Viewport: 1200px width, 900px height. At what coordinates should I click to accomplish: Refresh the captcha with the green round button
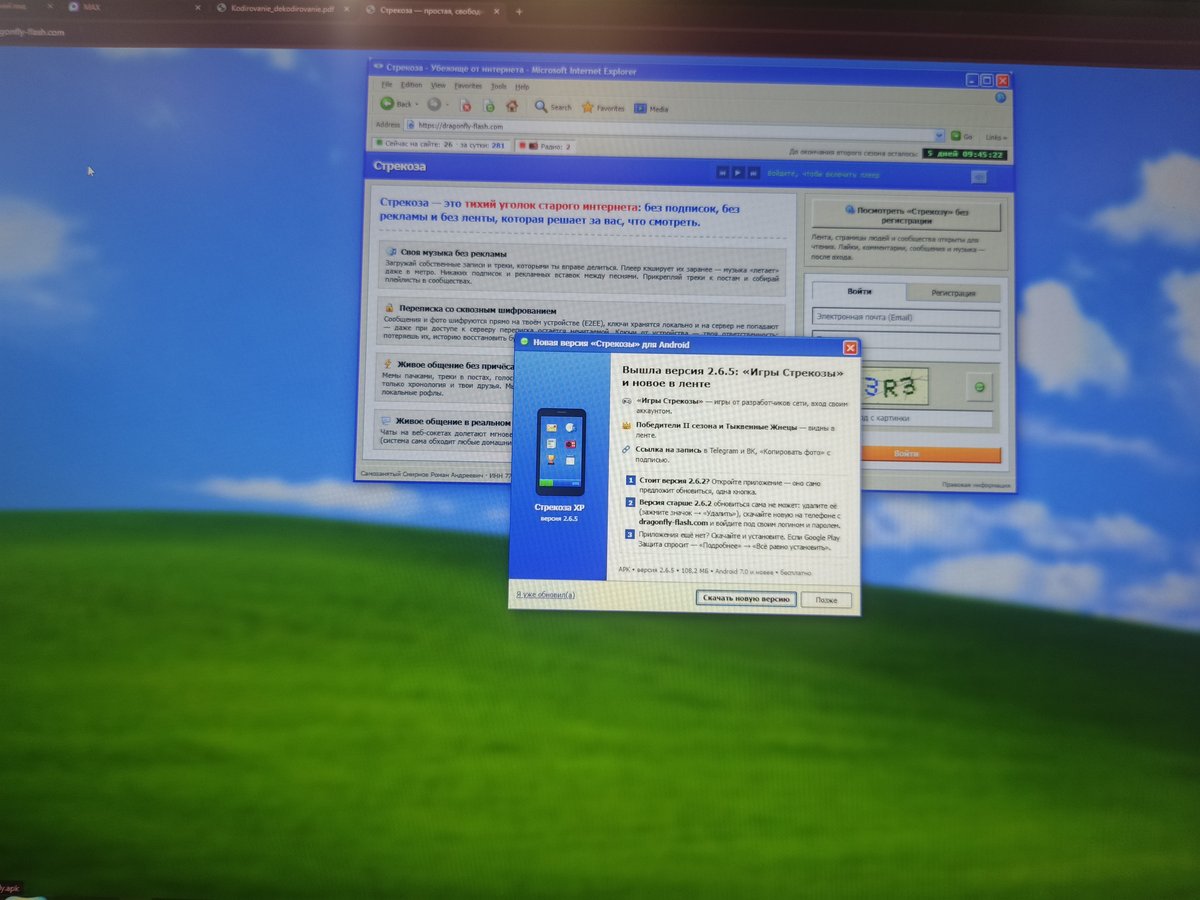point(980,387)
